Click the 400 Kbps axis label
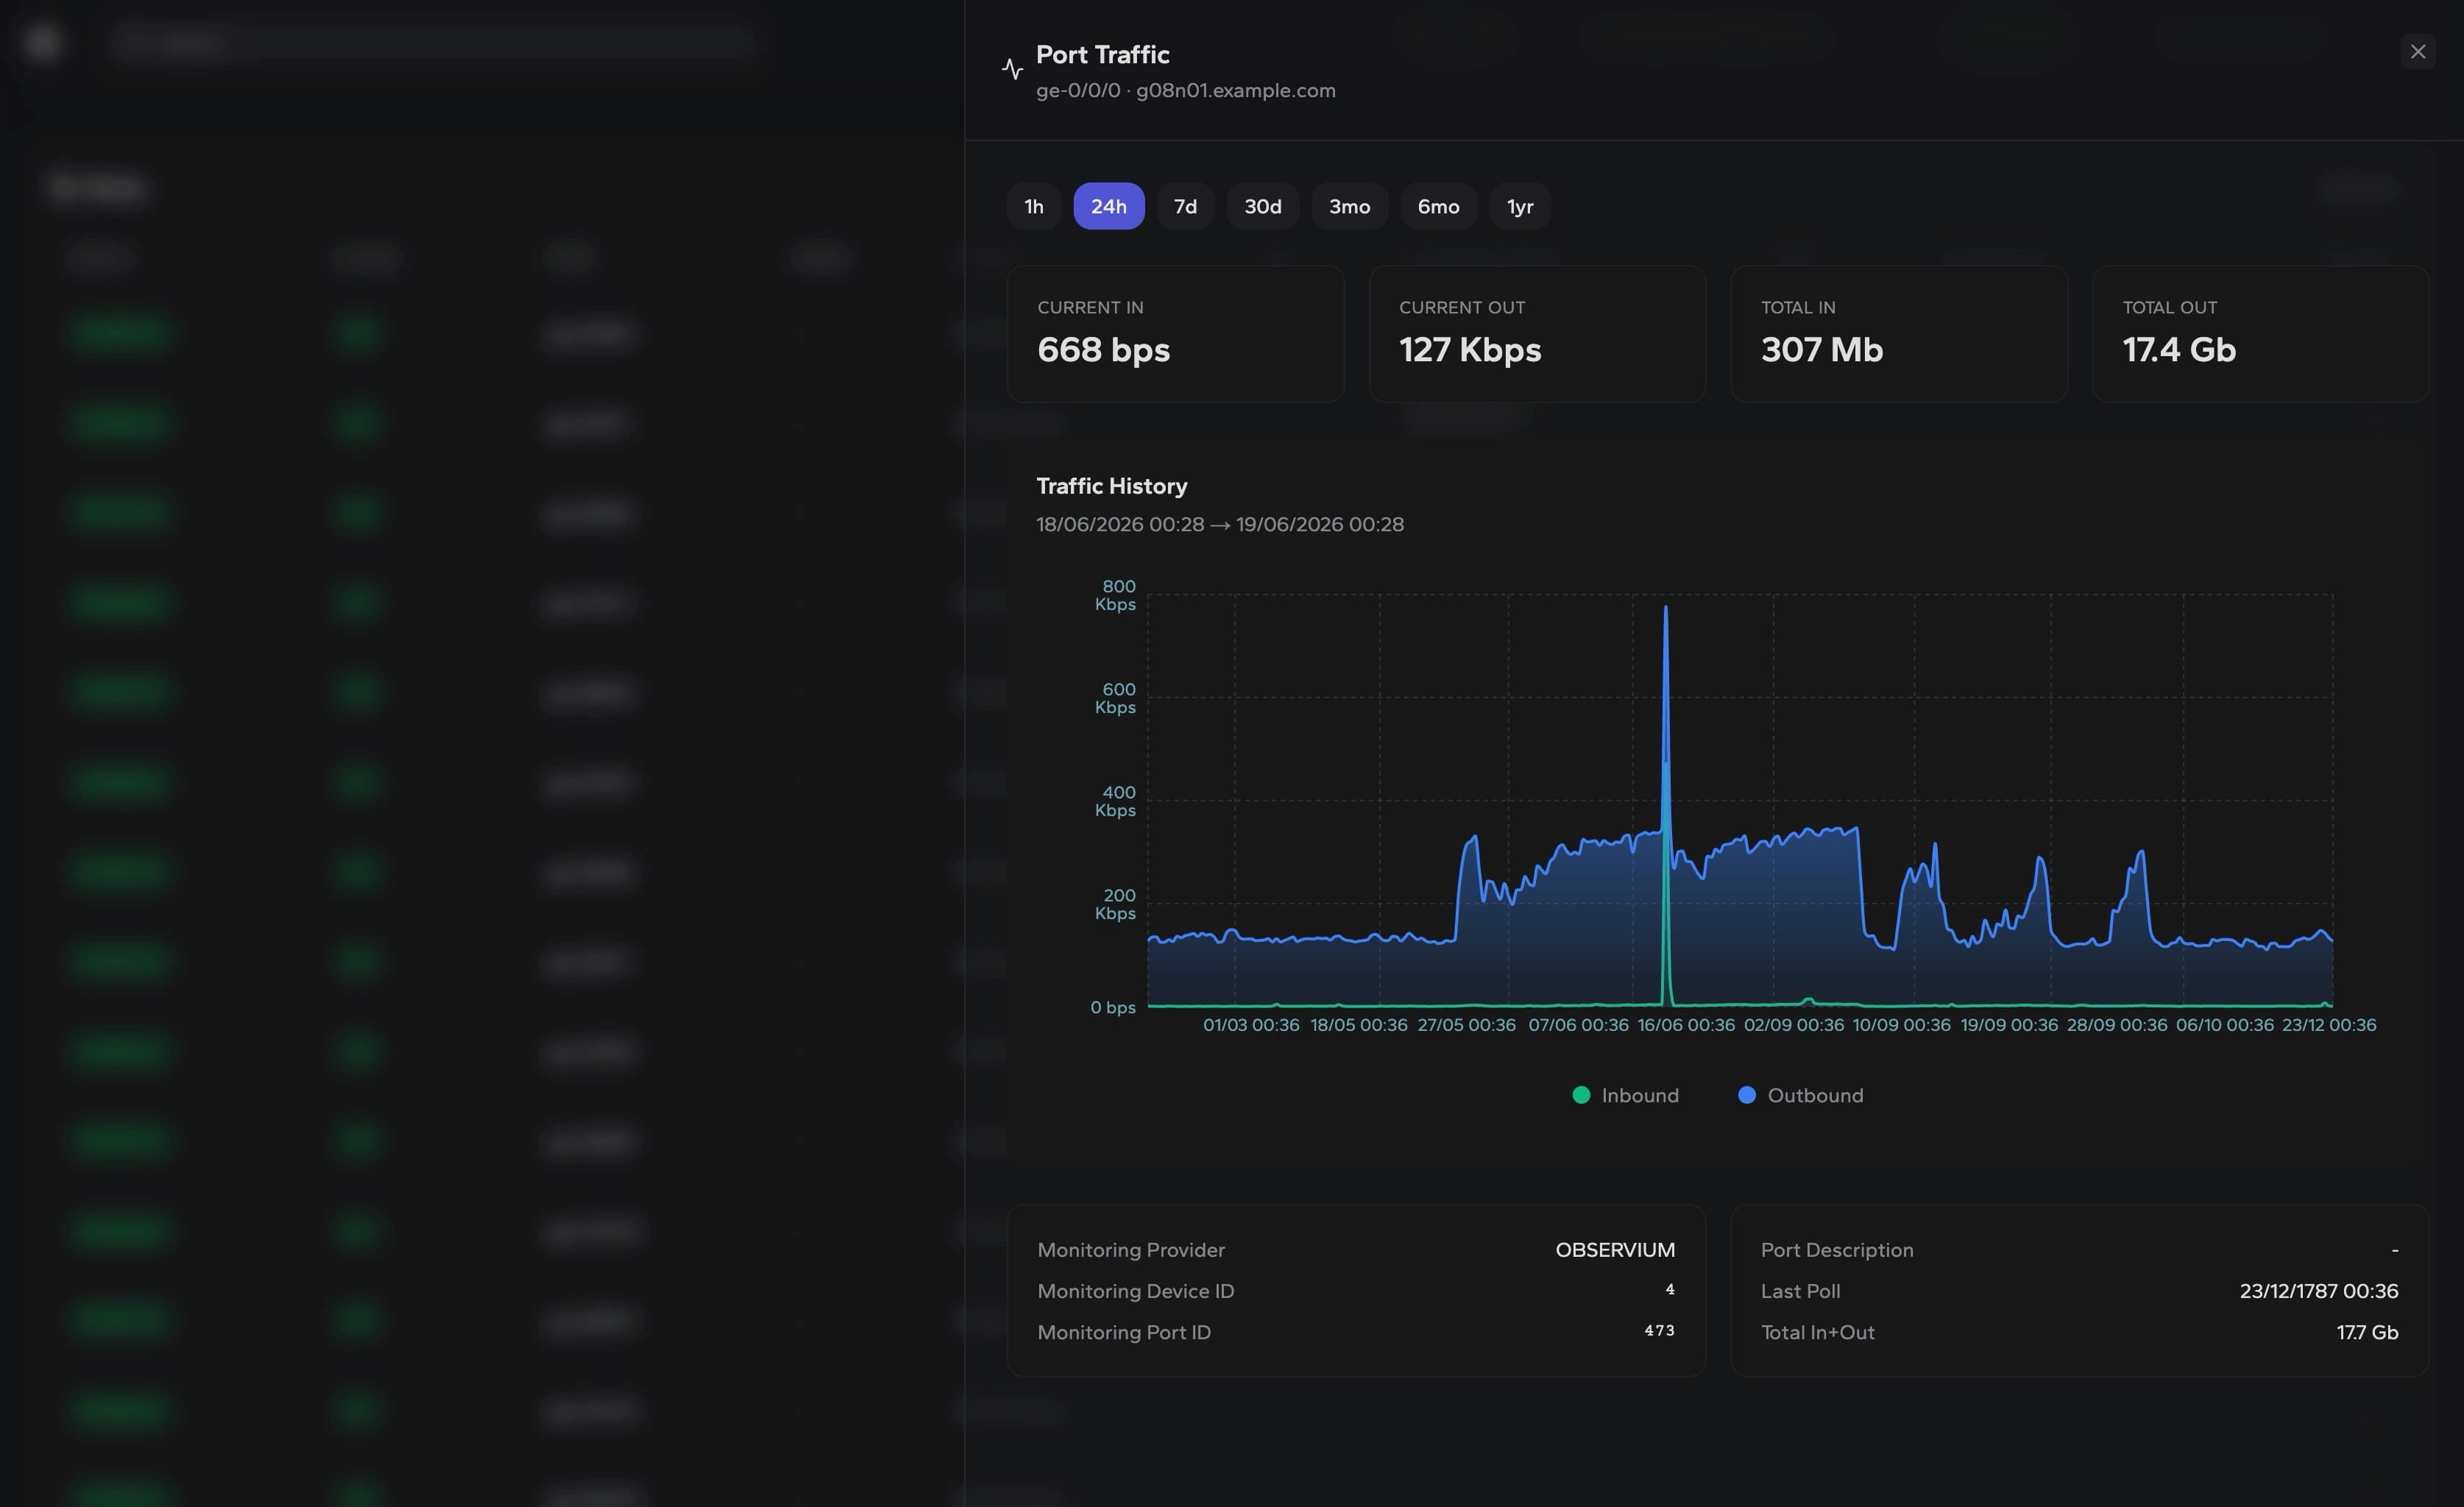Viewport: 2464px width, 1507px height. tap(1115, 801)
